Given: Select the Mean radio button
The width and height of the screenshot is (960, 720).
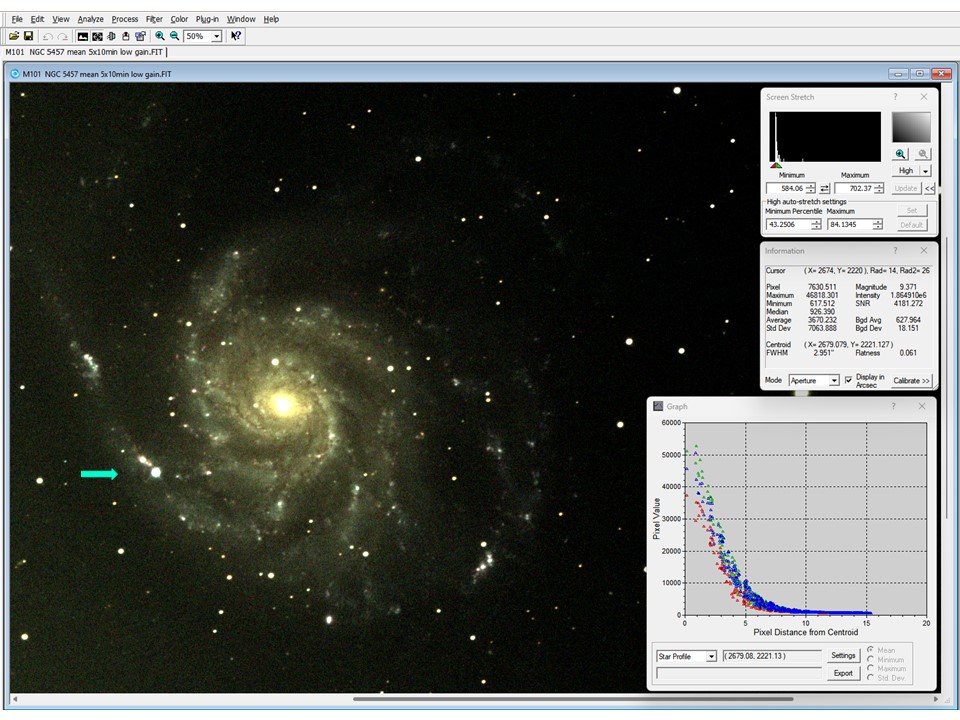Looking at the screenshot, I should (871, 651).
